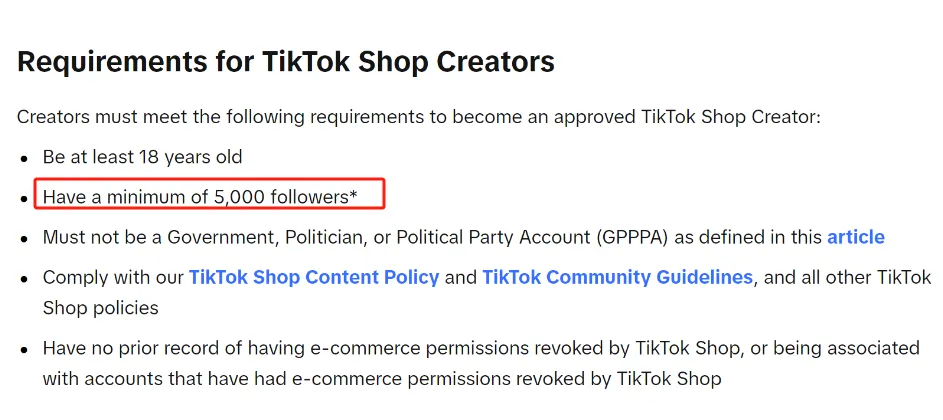
Task: Click the red-outlined 5,000 followers requirement
Action: pyautogui.click(x=209, y=193)
